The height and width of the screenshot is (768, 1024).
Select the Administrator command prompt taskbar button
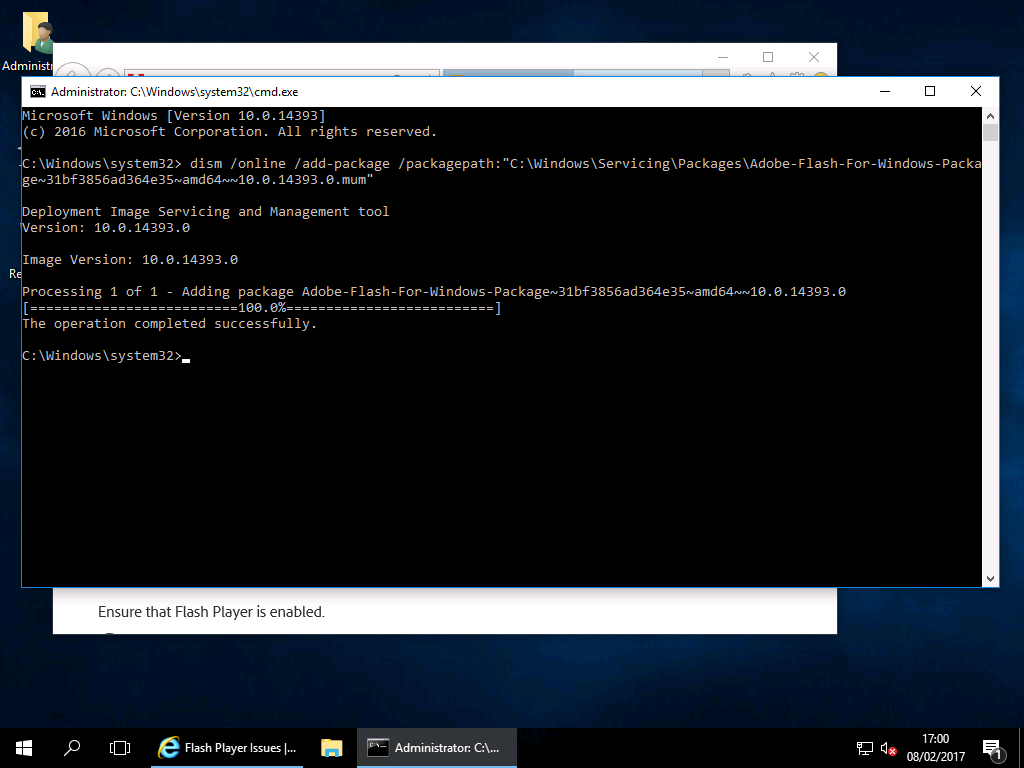(x=437, y=748)
